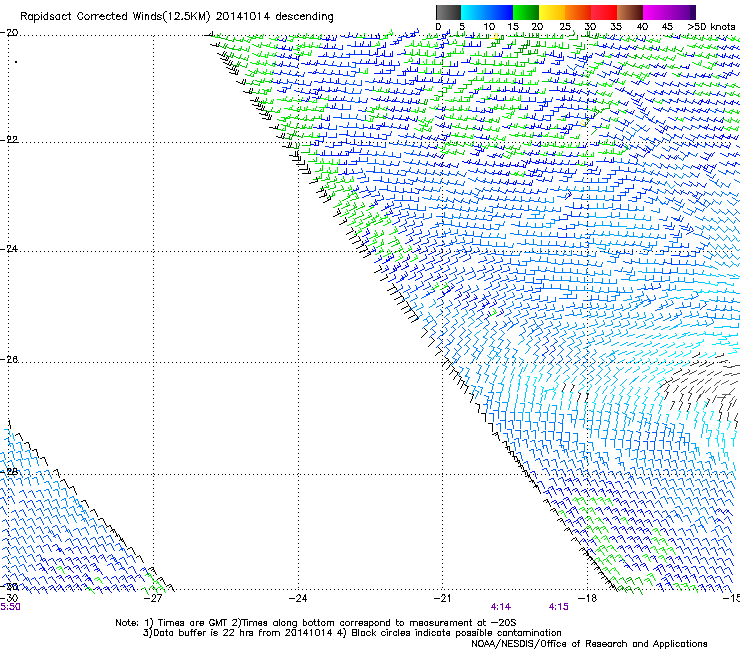The width and height of the screenshot is (740, 650).
Task: Click the dark purple 45-50 knots legend swatch
Action: tap(682, 12)
